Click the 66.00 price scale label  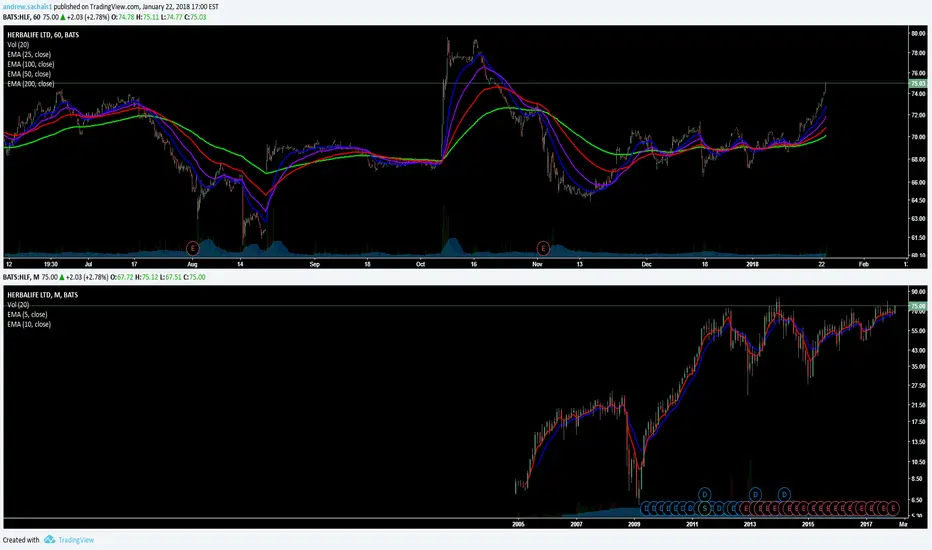pyautogui.click(x=918, y=183)
